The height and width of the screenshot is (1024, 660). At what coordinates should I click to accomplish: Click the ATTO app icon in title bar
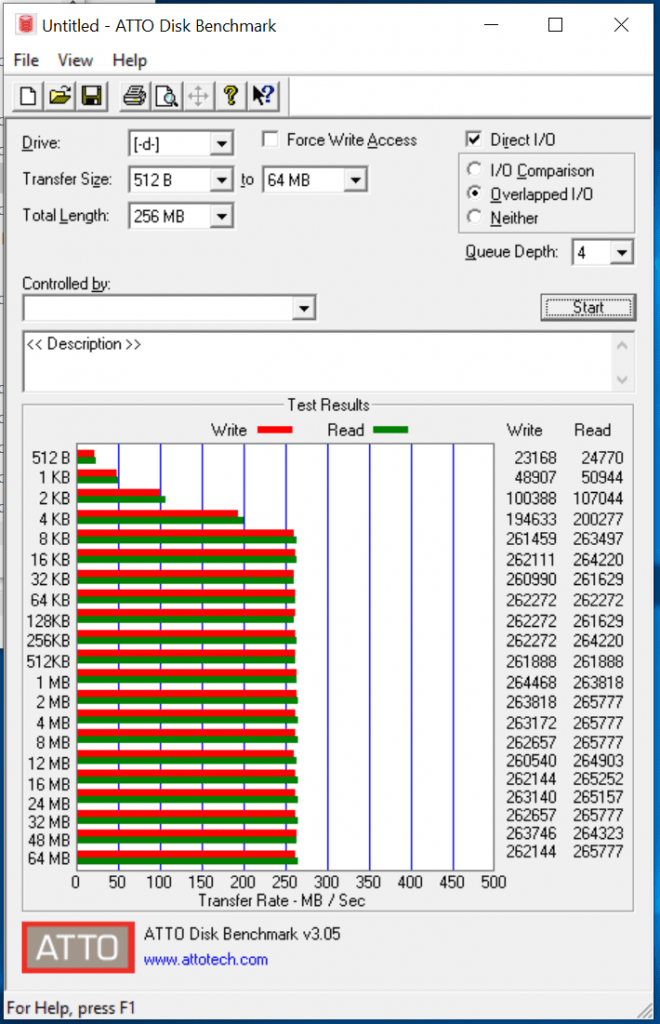pos(26,25)
